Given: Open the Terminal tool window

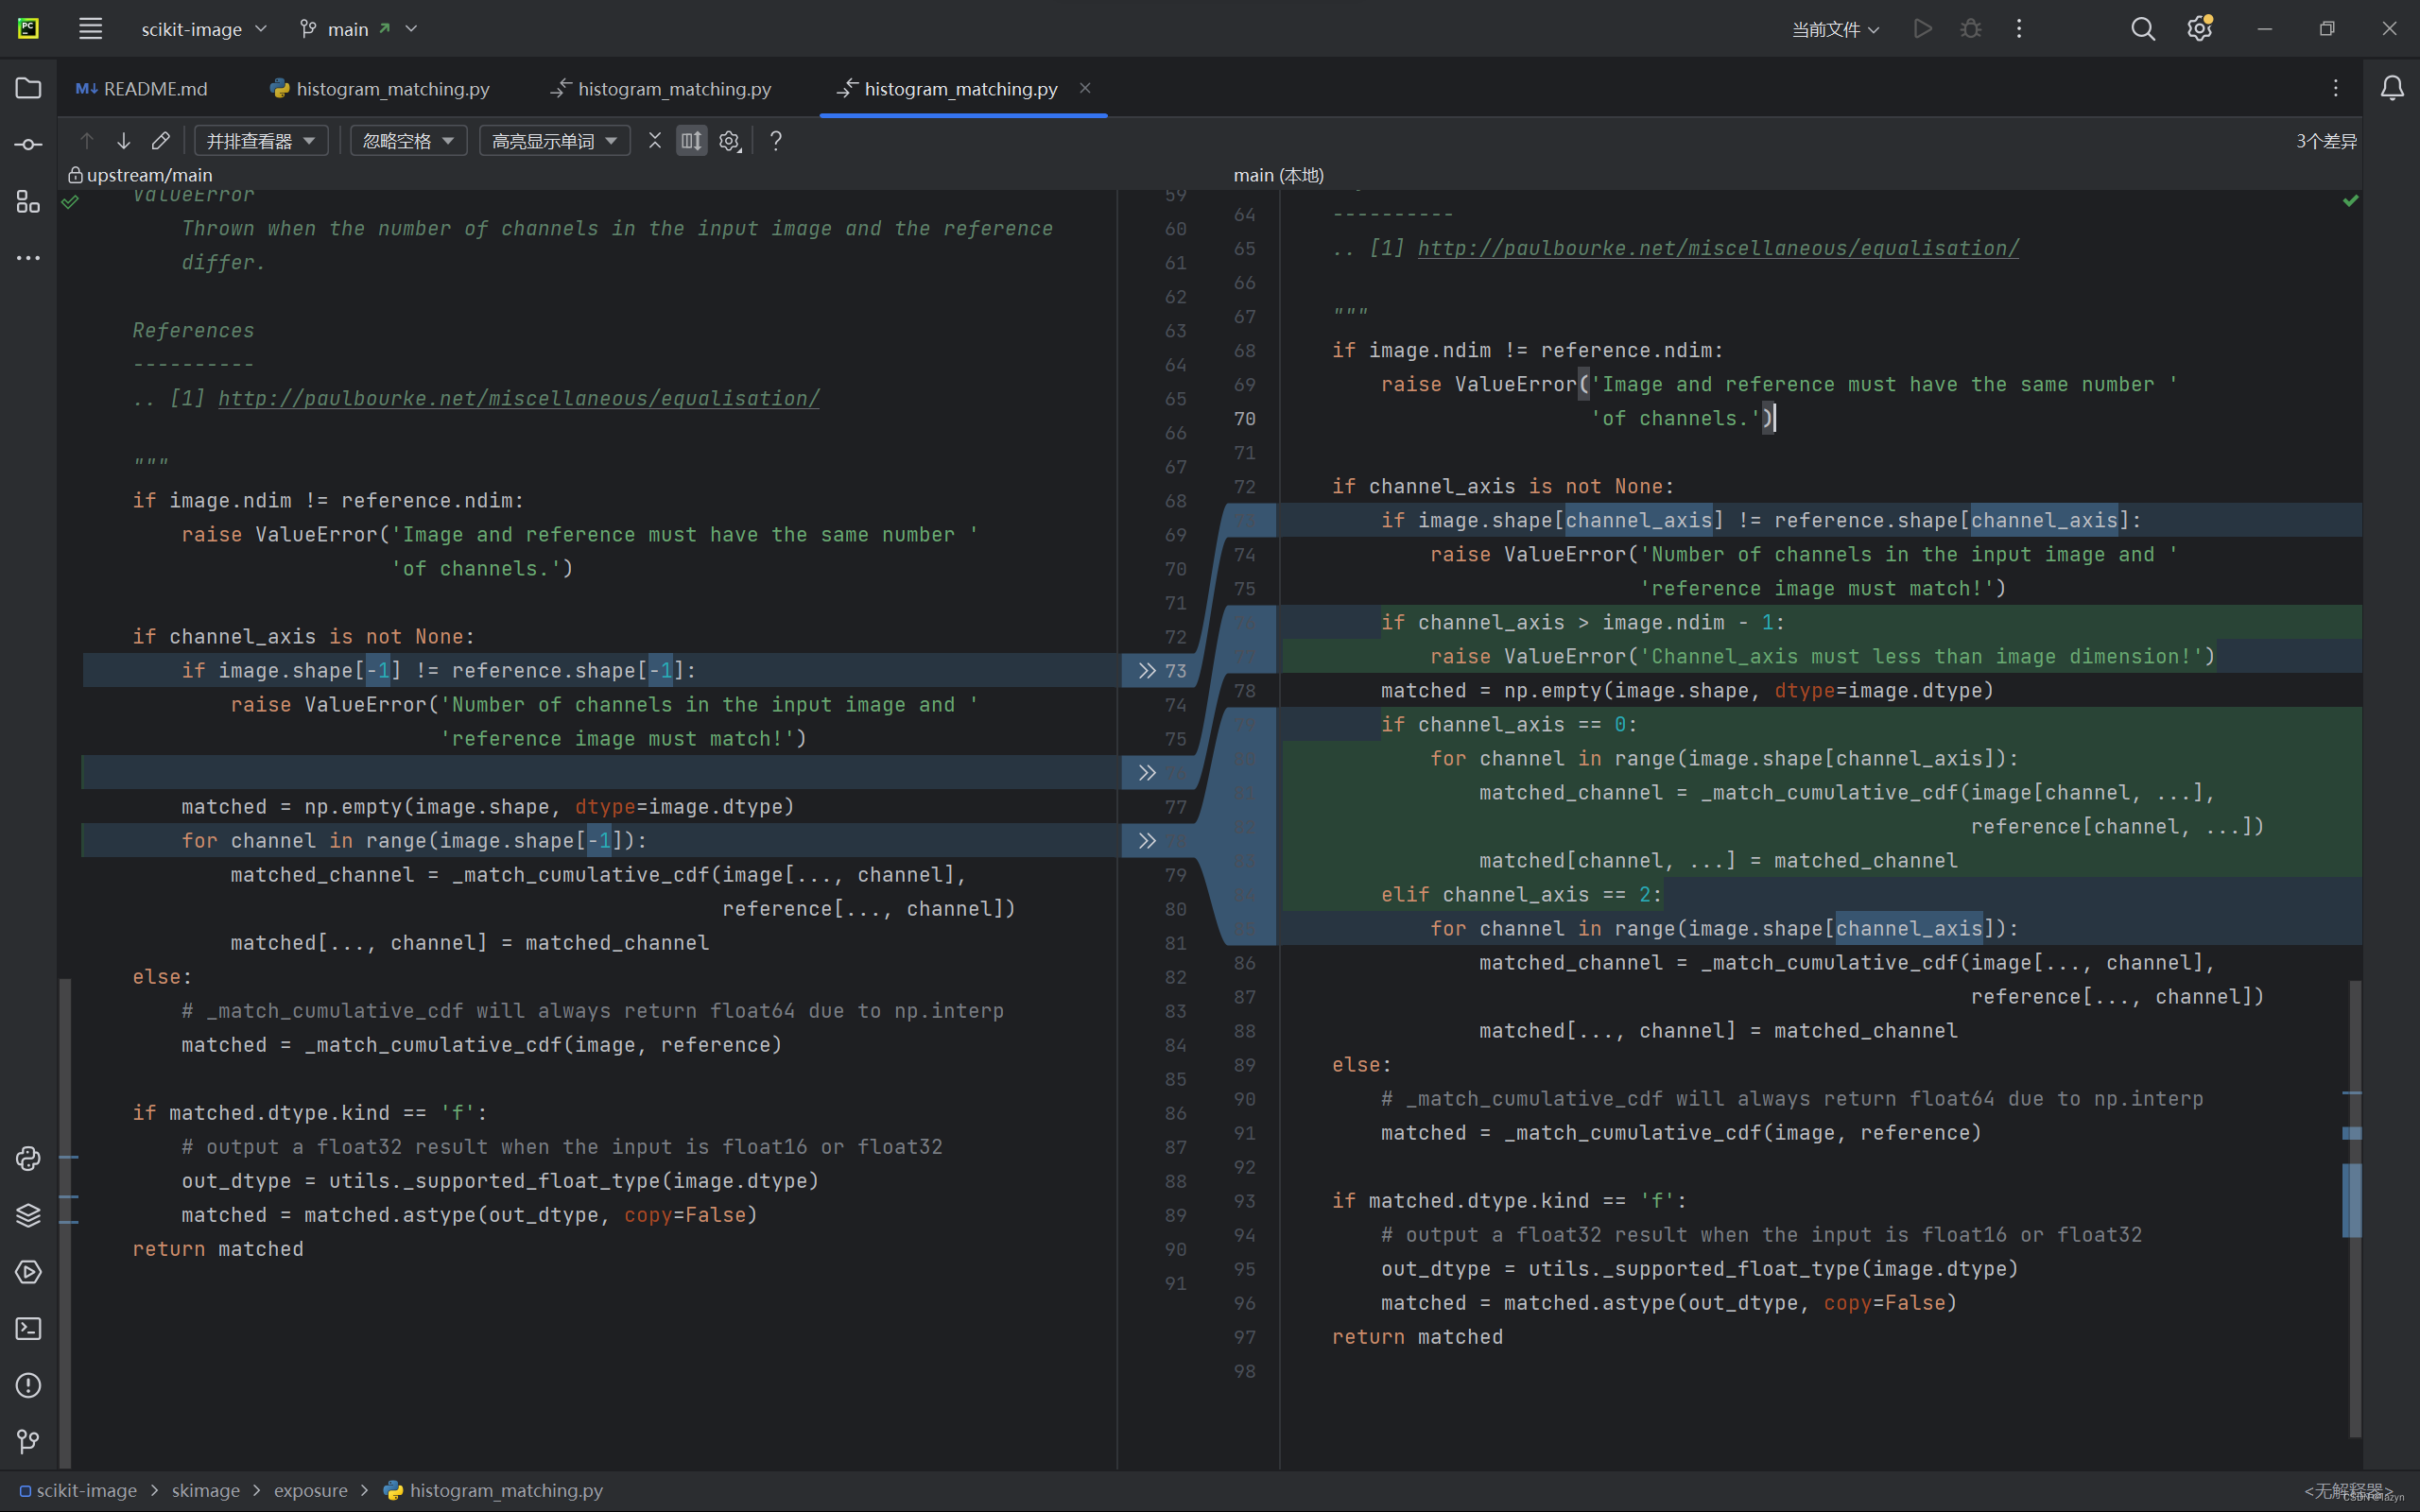Looking at the screenshot, I should (28, 1328).
